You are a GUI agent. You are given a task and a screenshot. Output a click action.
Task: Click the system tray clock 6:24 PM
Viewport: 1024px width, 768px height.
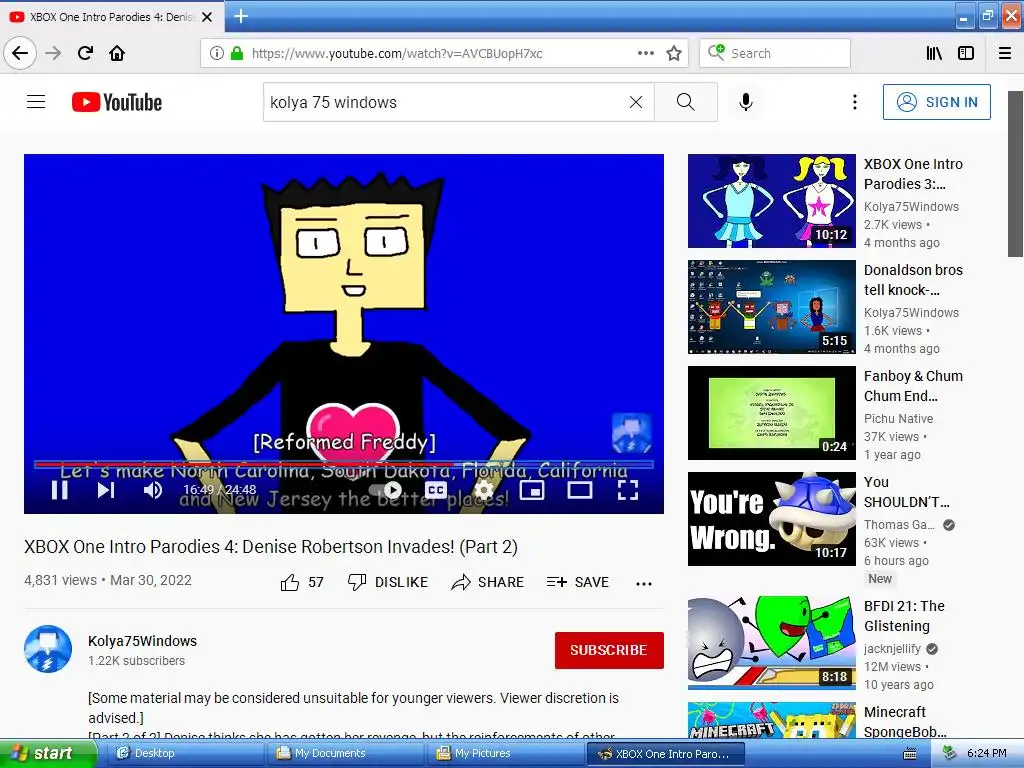tap(987, 753)
